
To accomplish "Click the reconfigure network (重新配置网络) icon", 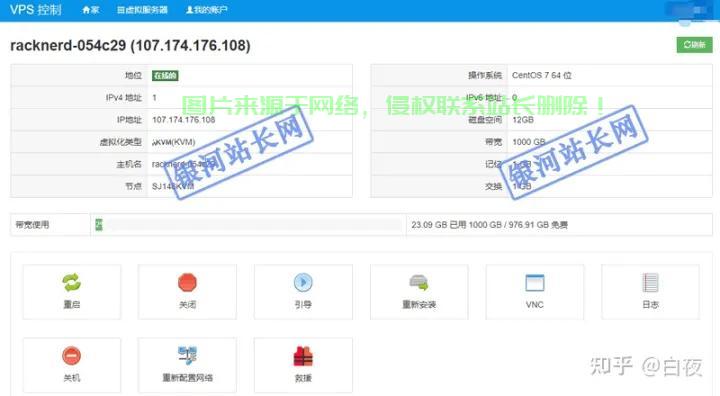I will (187, 356).
